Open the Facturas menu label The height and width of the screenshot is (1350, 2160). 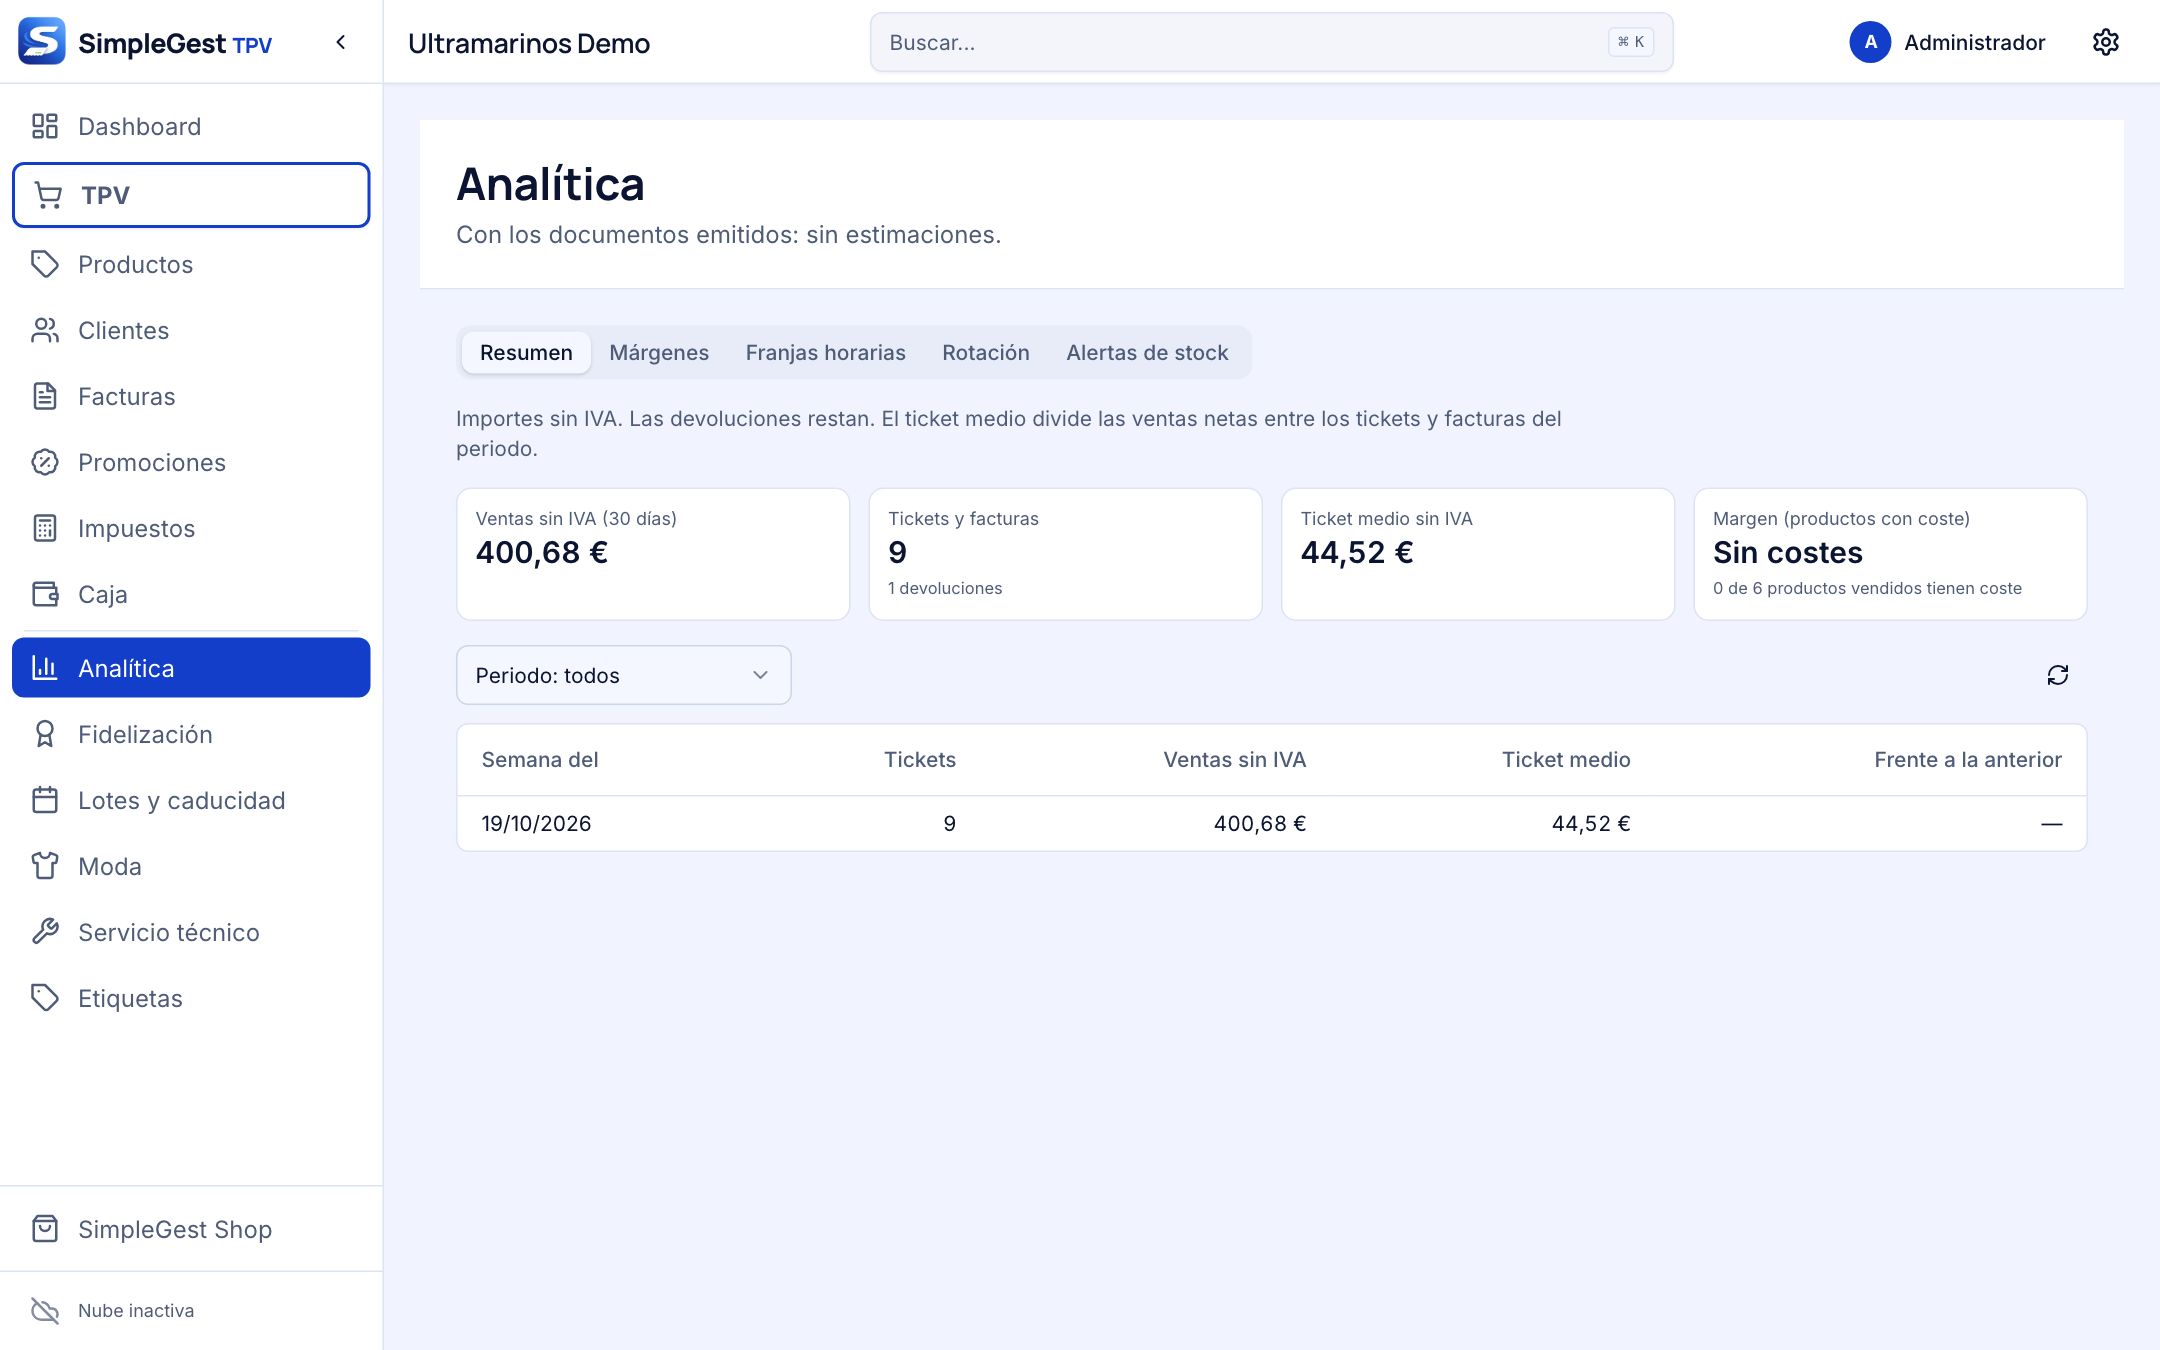[x=127, y=396]
